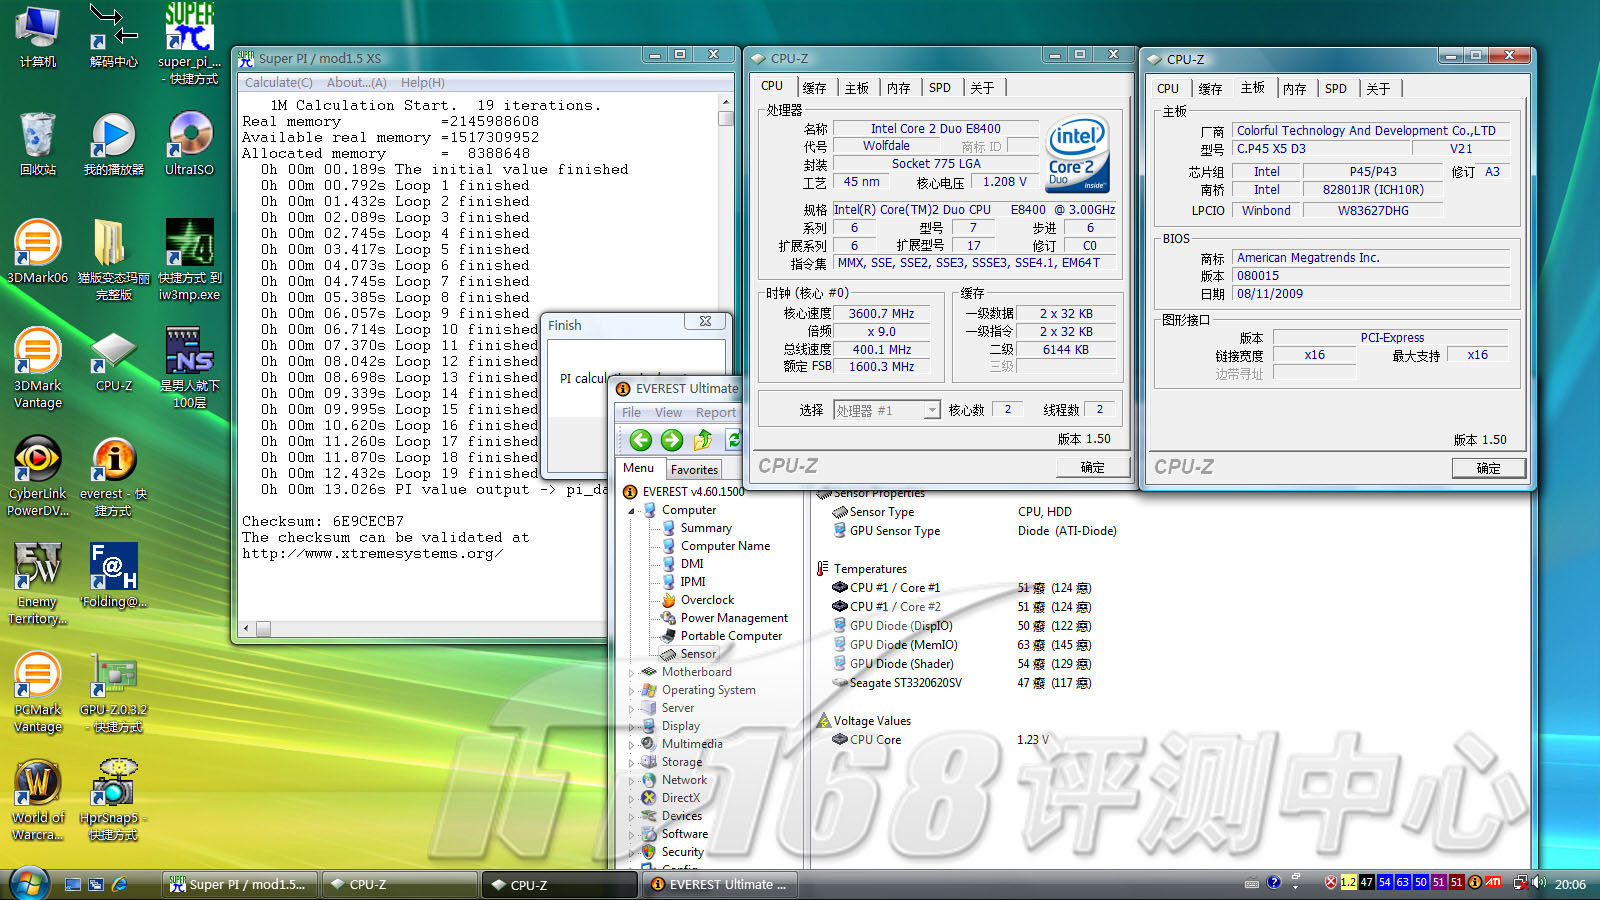Expand the Display tree node in EVEREST
The image size is (1600, 900).
pos(631,727)
